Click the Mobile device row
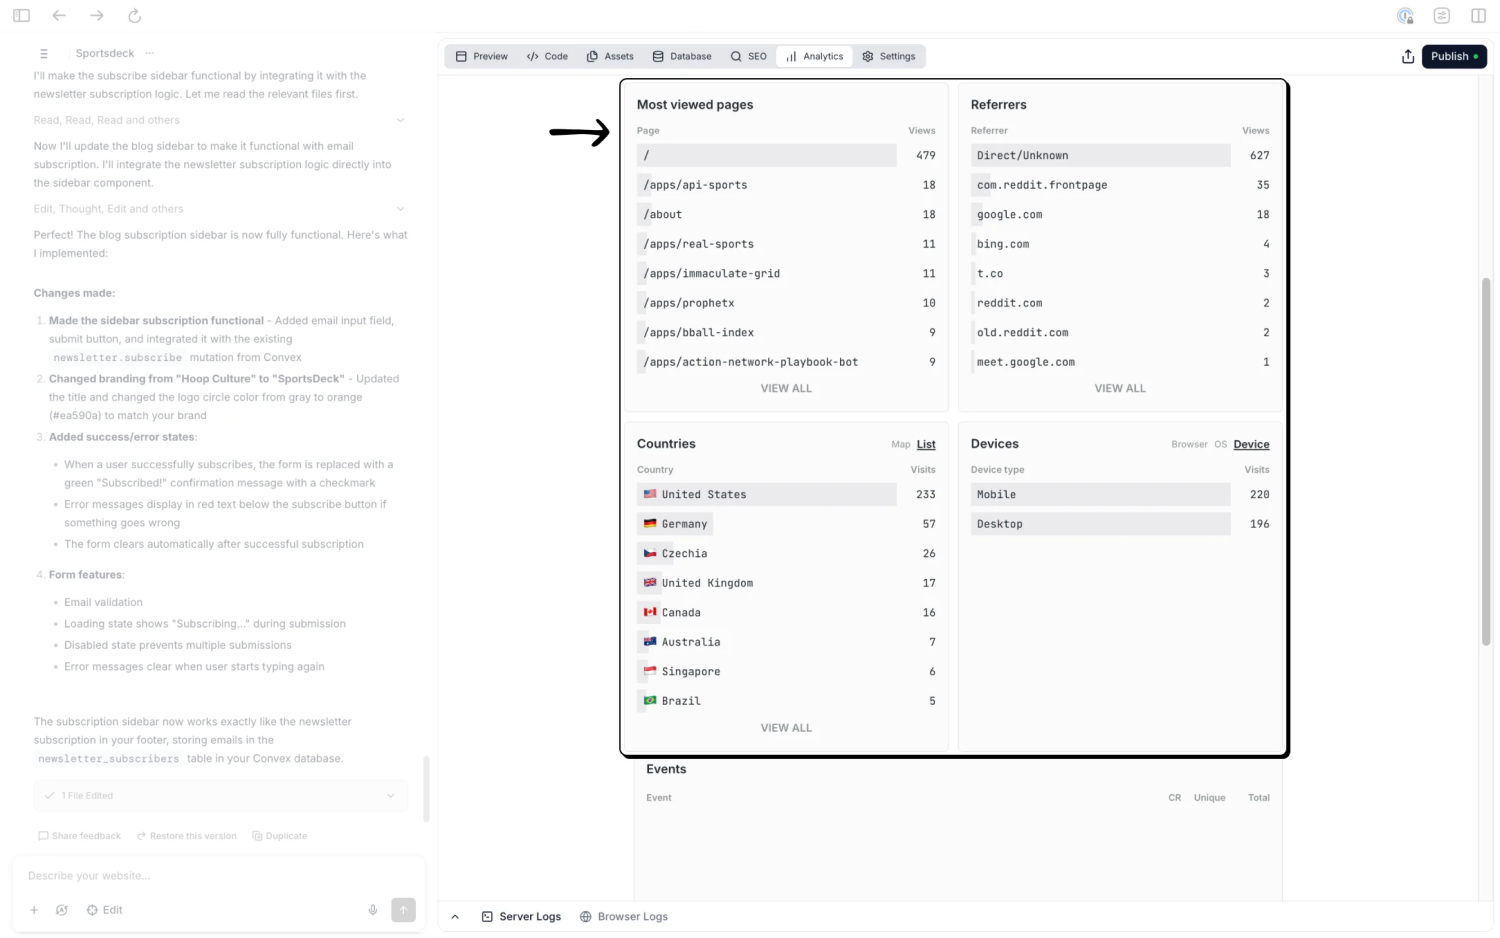Screen dimensions: 1500x938 [1120, 494]
